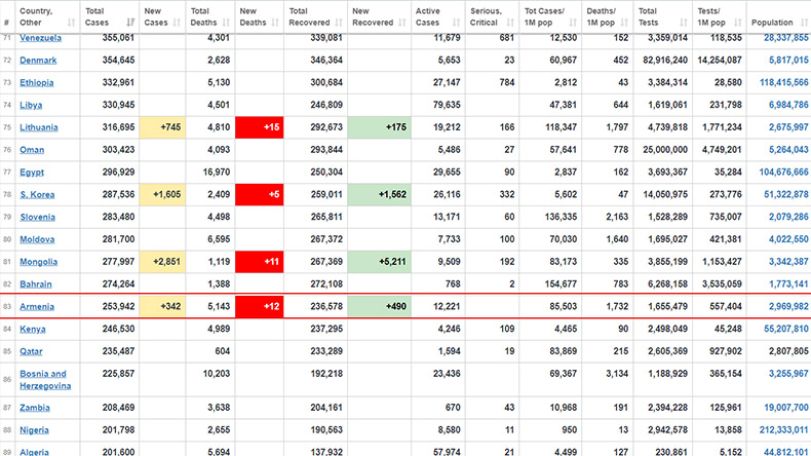
Task: Sort by New Cases column arrows
Action: (177, 22)
